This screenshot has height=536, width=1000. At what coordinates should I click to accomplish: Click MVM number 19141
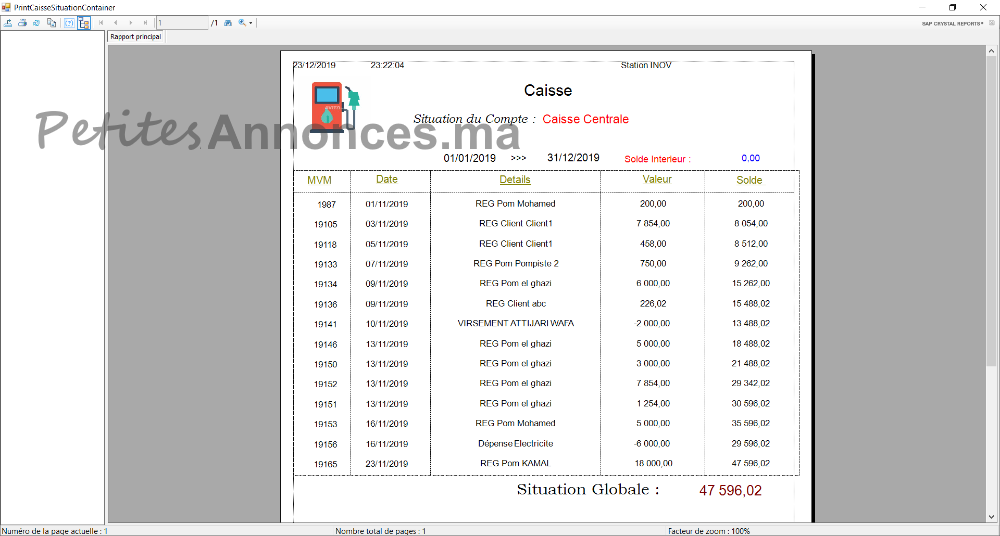[325, 324]
